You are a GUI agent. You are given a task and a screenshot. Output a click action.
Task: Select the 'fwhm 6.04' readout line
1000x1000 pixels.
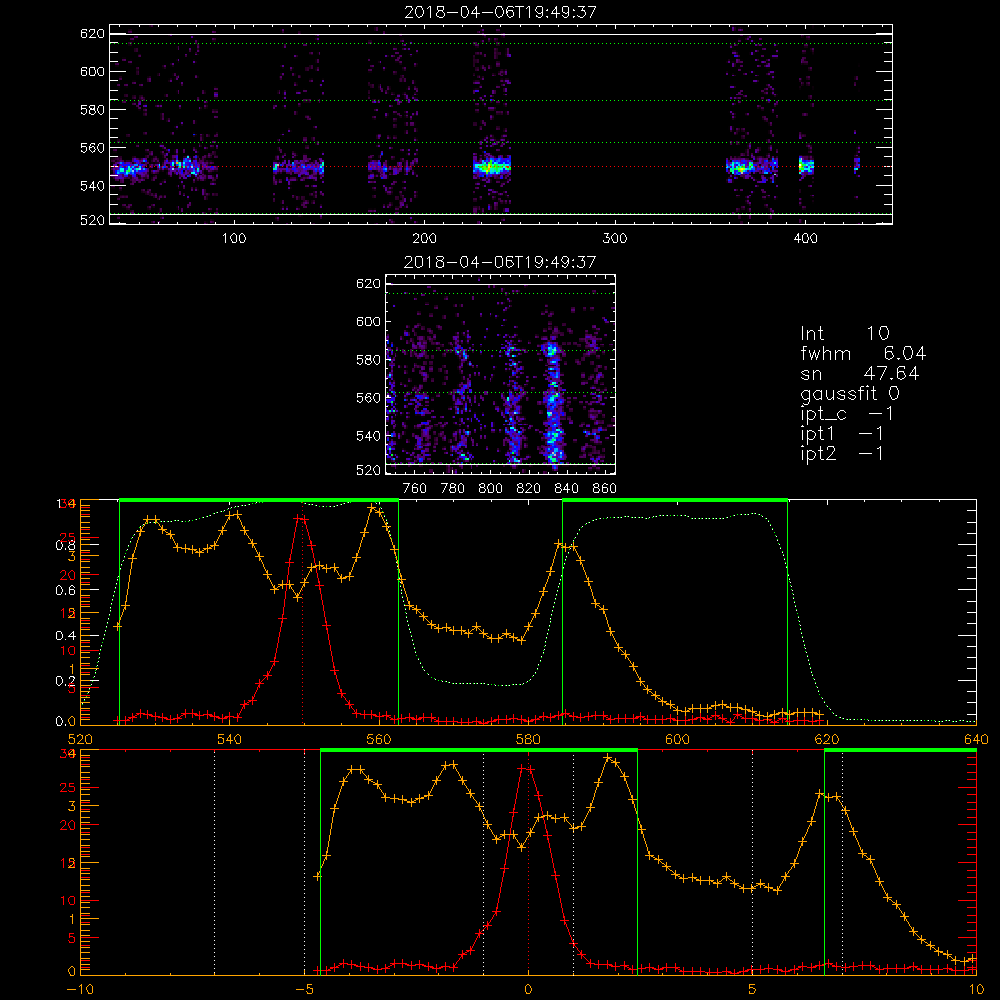[x=863, y=353]
